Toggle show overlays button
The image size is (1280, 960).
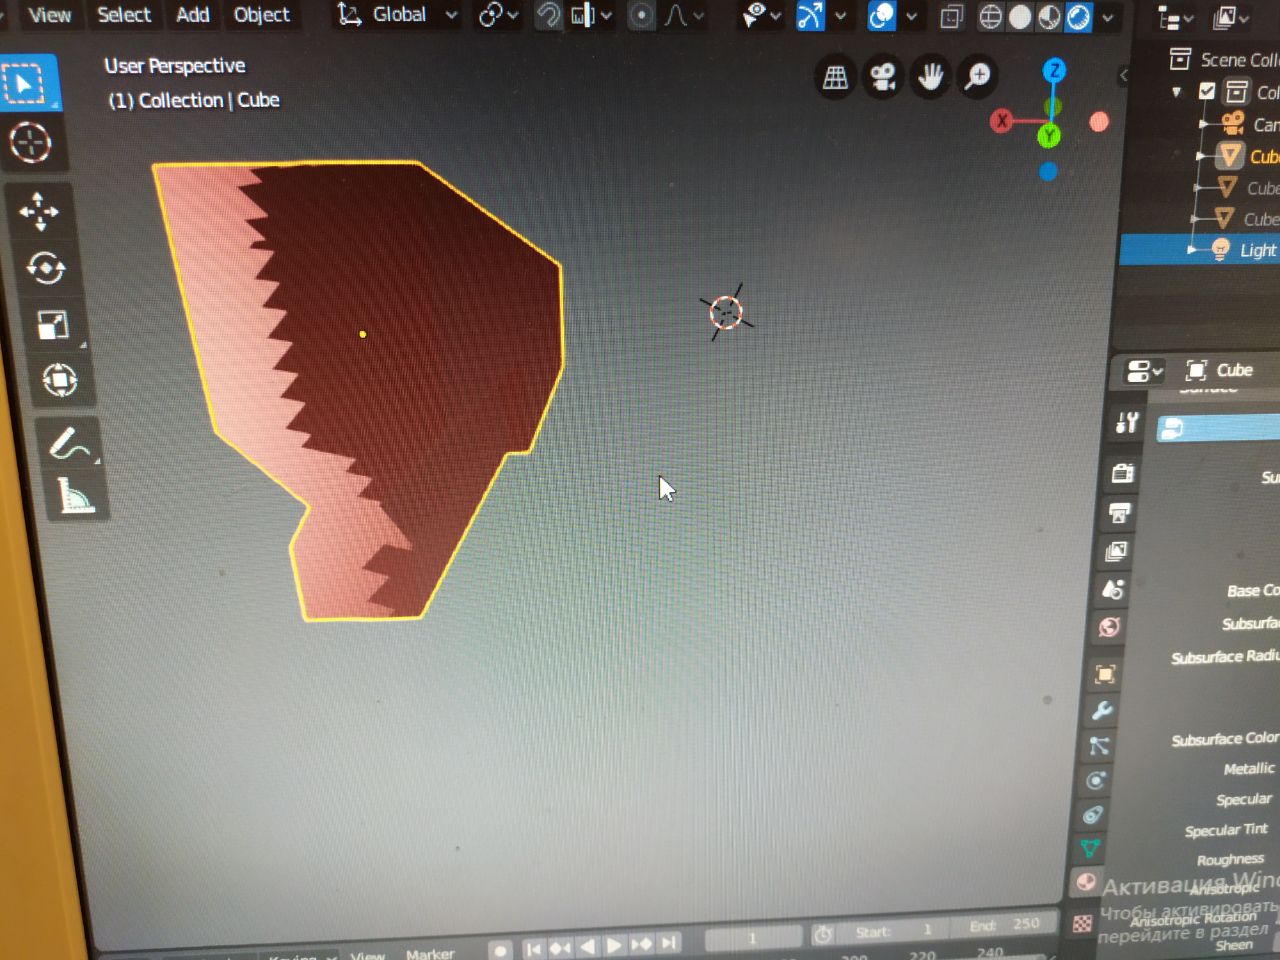click(x=881, y=15)
